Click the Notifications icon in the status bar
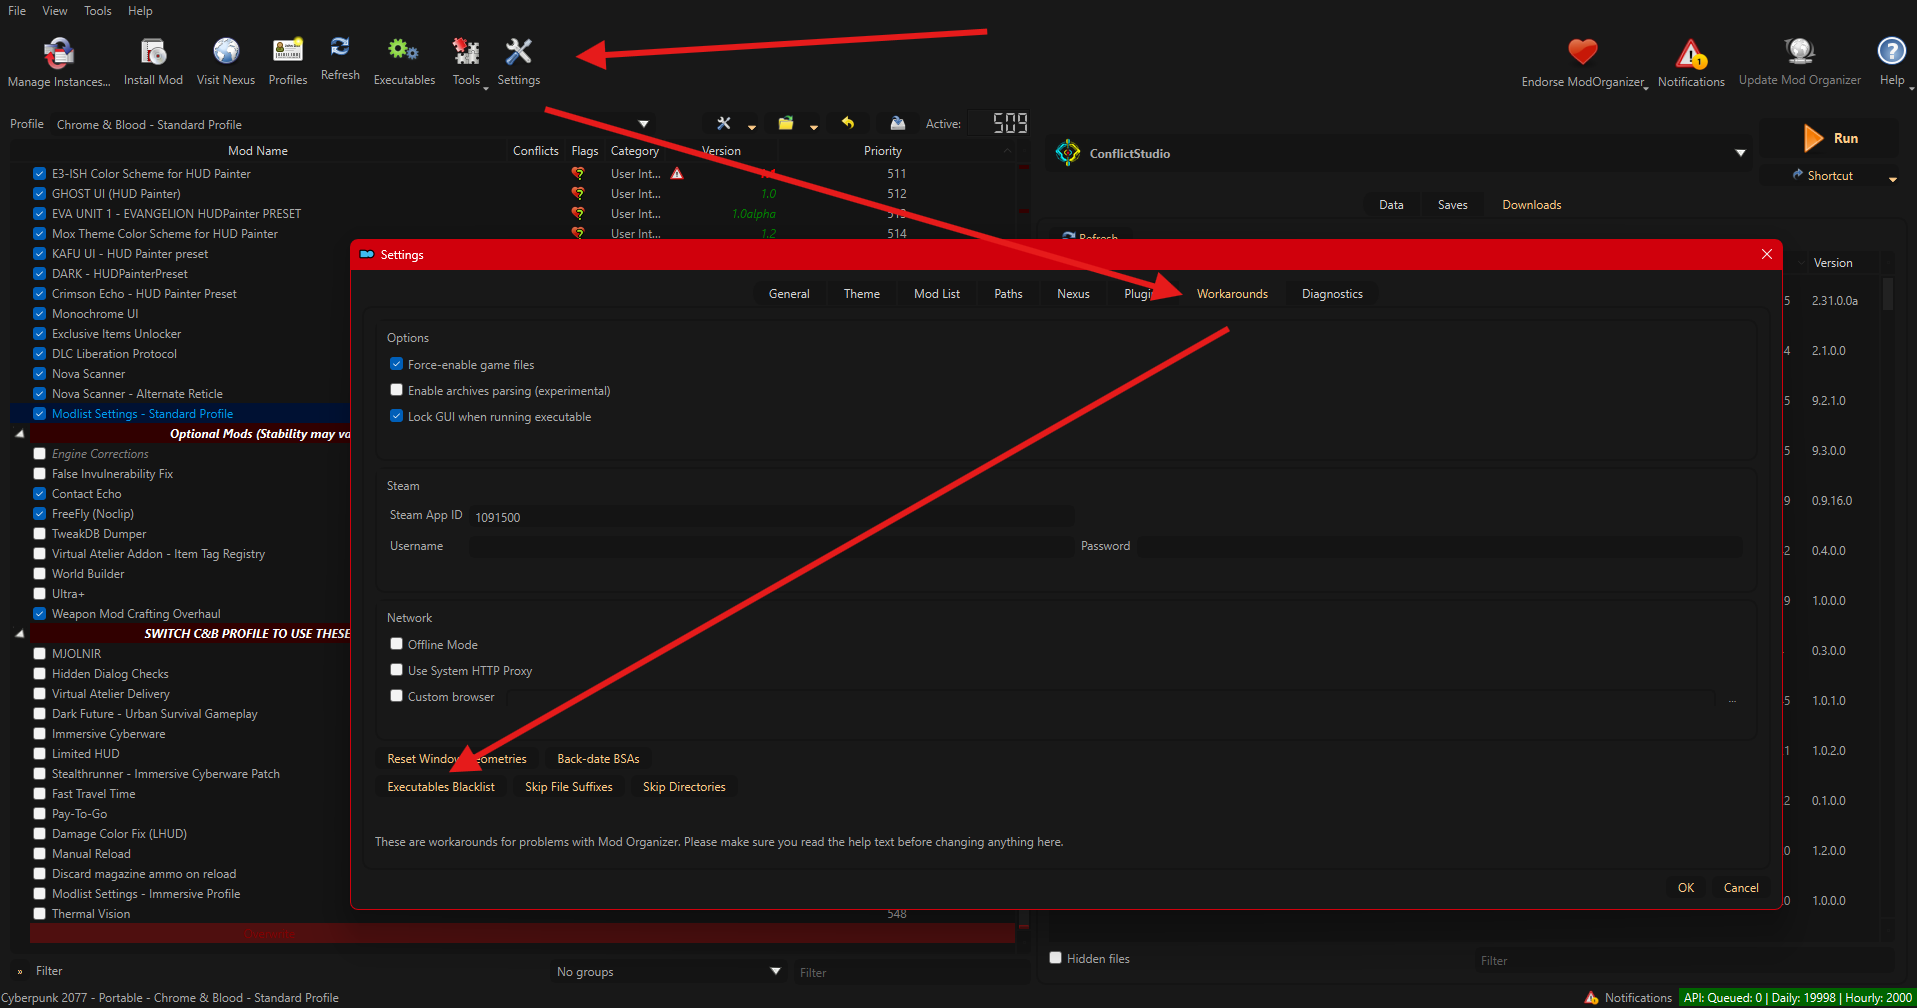The width and height of the screenshot is (1917, 1008). click(1591, 998)
